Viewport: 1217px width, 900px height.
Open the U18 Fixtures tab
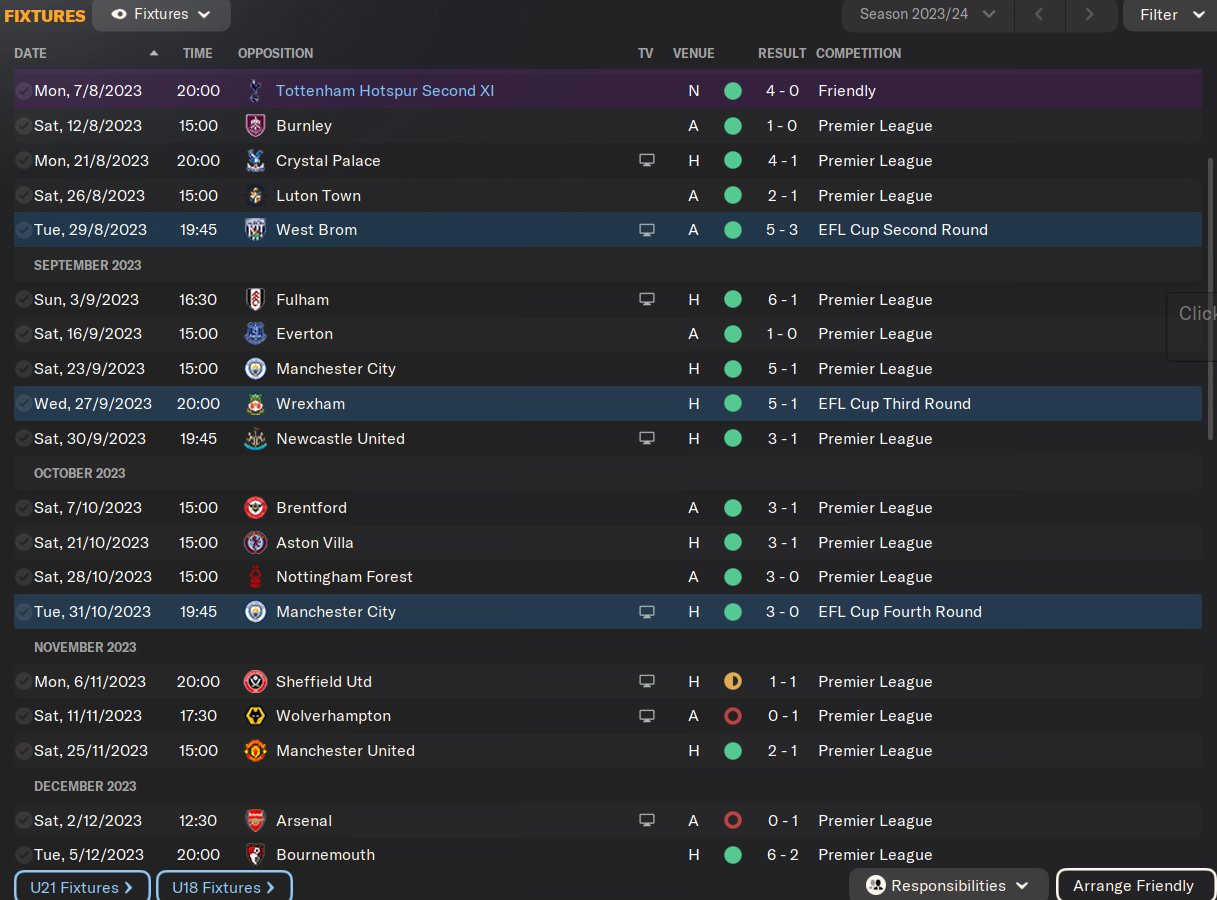click(224, 887)
